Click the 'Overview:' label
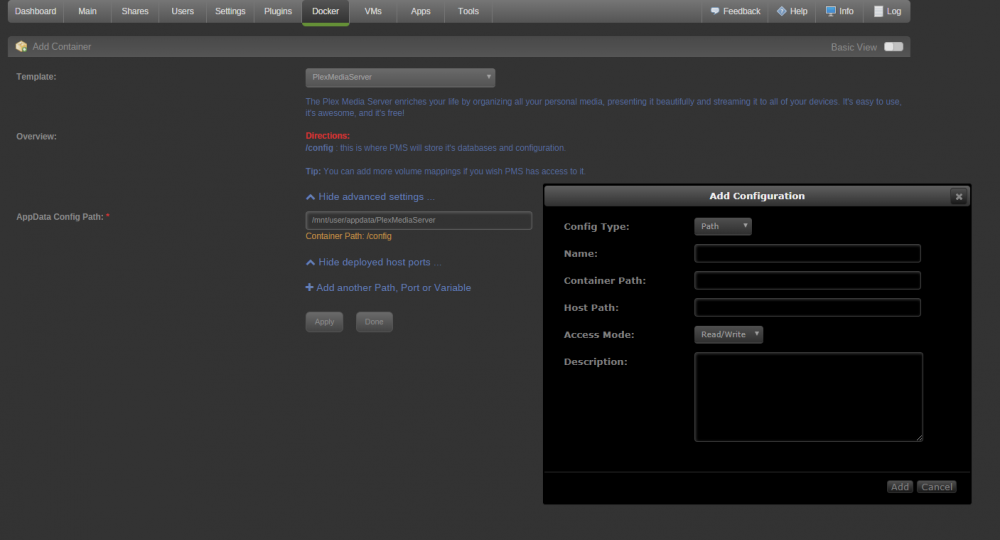The width and height of the screenshot is (1000, 540). tap(36, 136)
